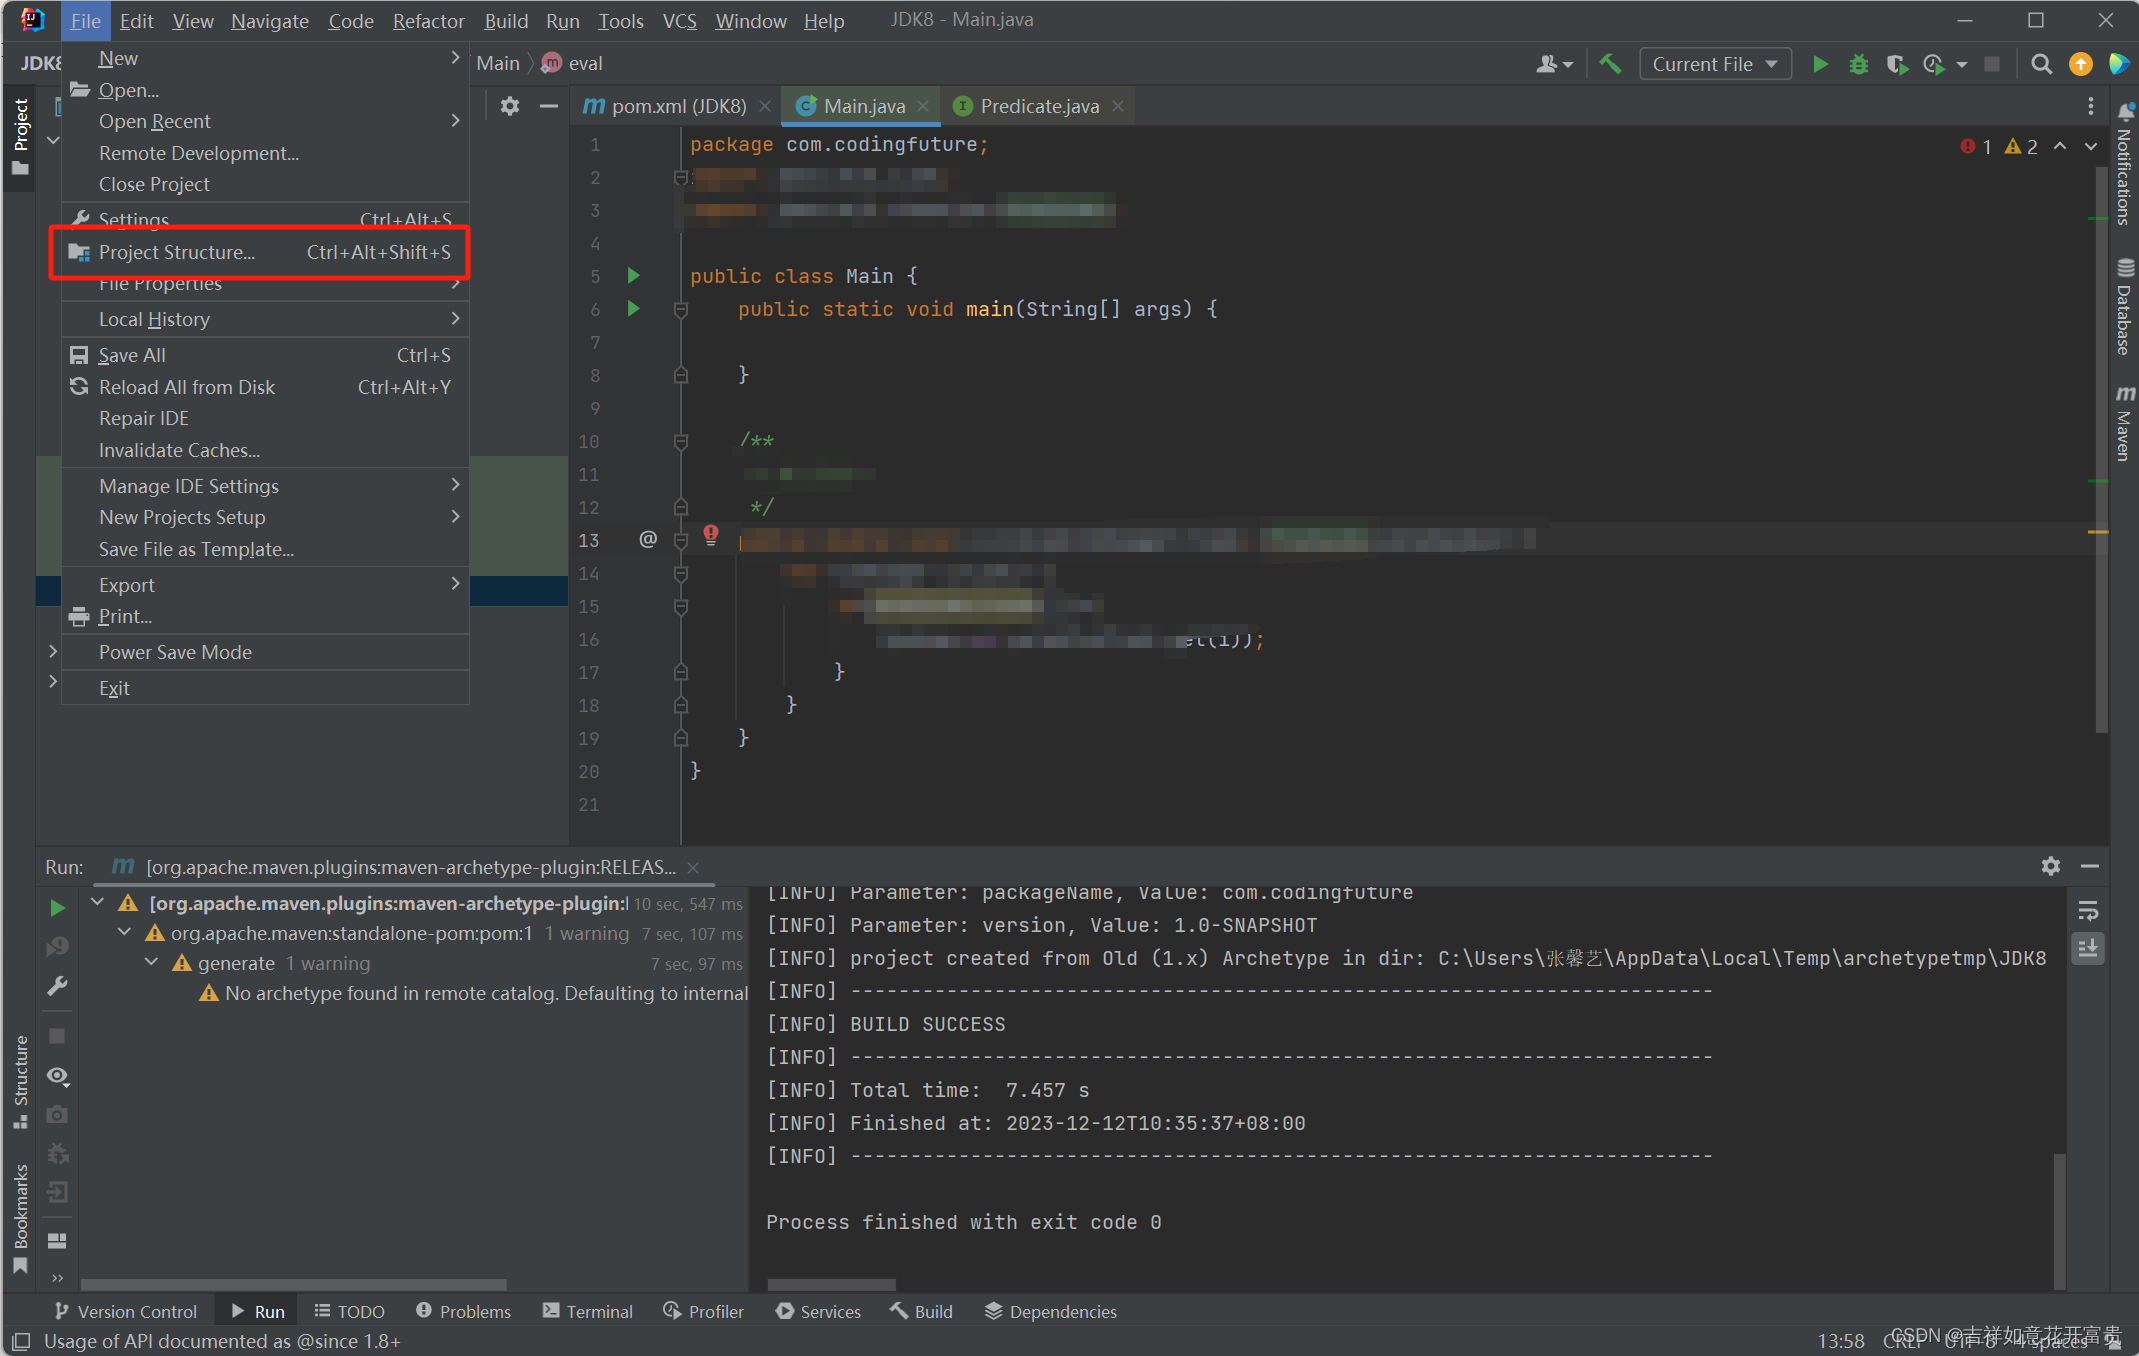Open Search Everywhere magnifier icon
2139x1356 pixels.
click(x=2041, y=64)
